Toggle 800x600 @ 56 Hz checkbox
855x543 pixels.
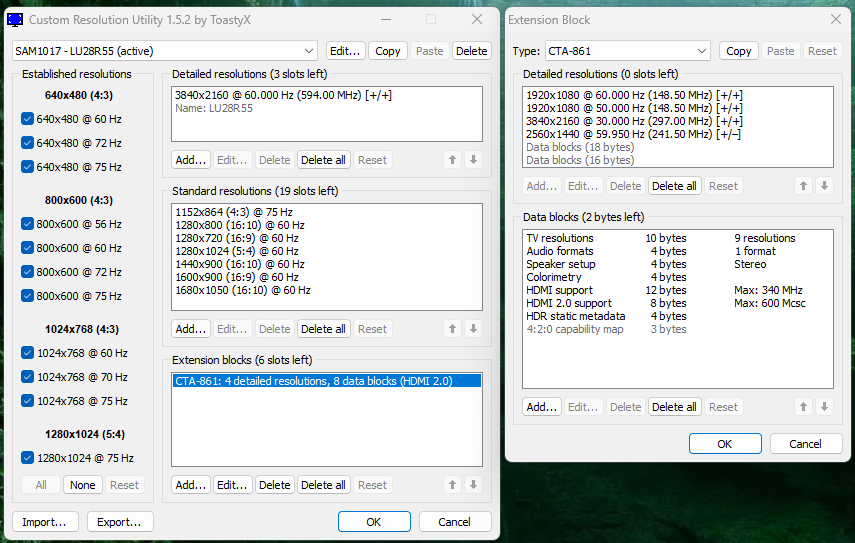coord(28,224)
